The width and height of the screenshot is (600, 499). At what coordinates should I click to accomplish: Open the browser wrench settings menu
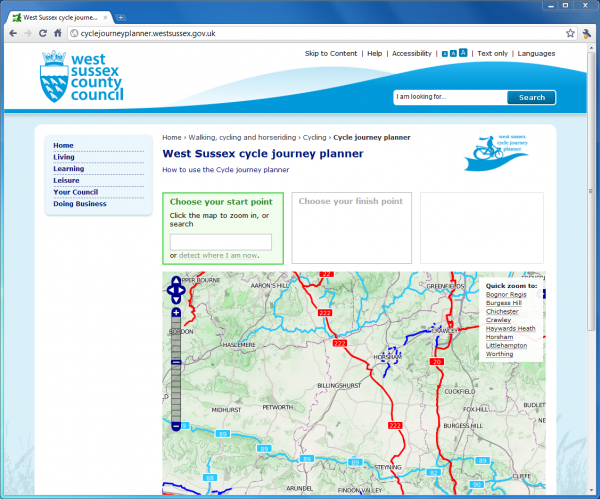click(x=587, y=34)
